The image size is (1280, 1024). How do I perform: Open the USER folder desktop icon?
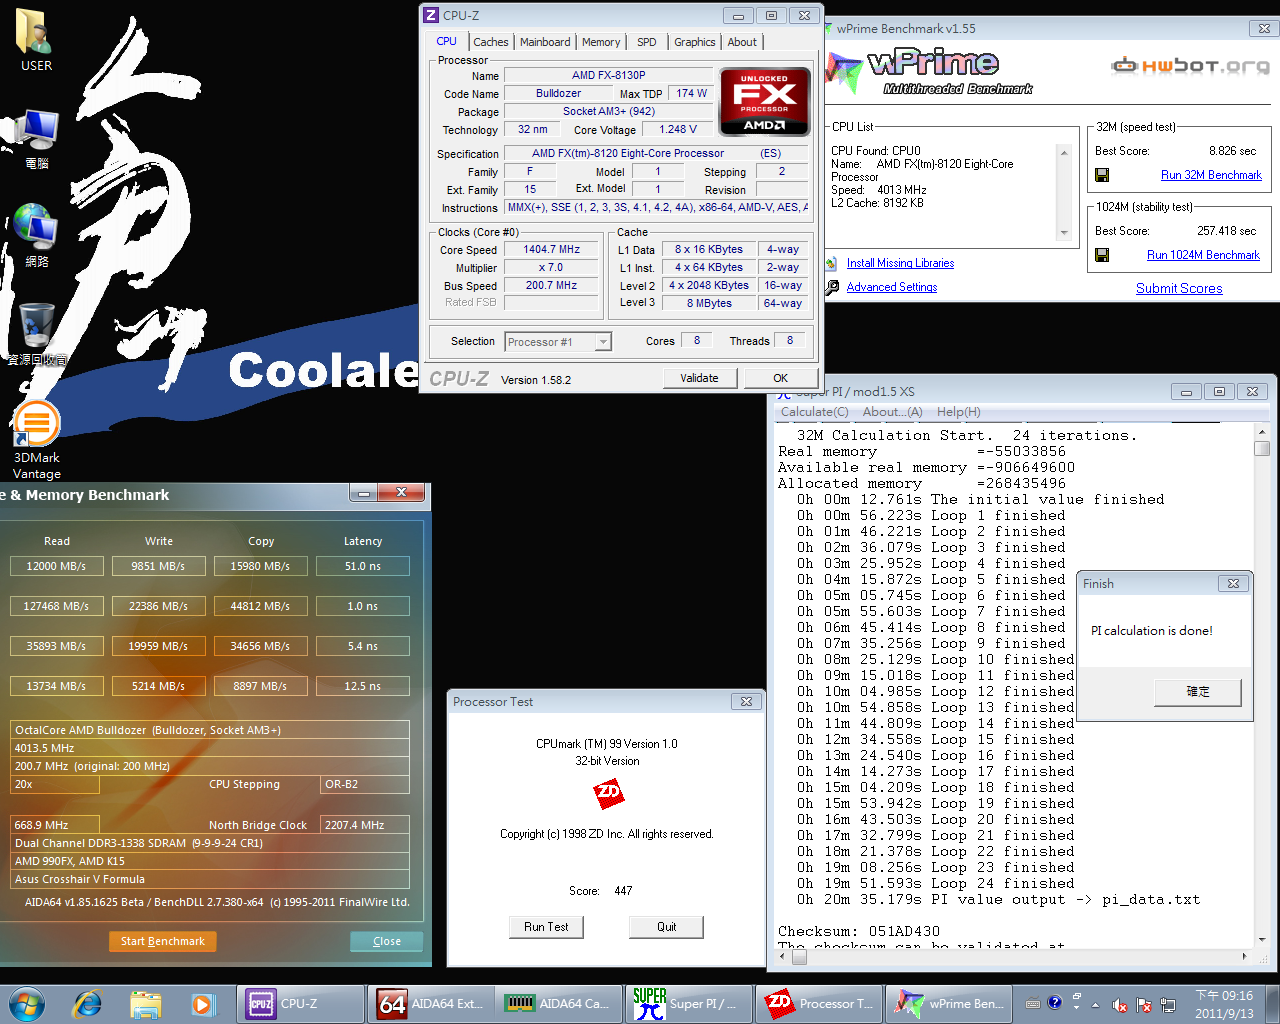36,41
